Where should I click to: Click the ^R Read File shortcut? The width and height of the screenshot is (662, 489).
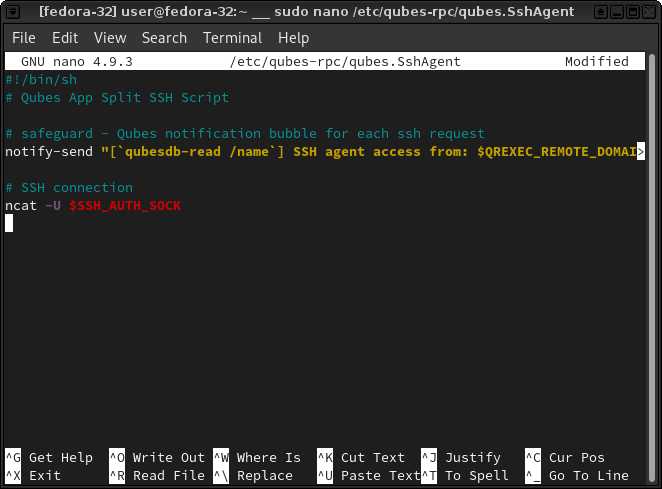pyautogui.click(x=156, y=476)
